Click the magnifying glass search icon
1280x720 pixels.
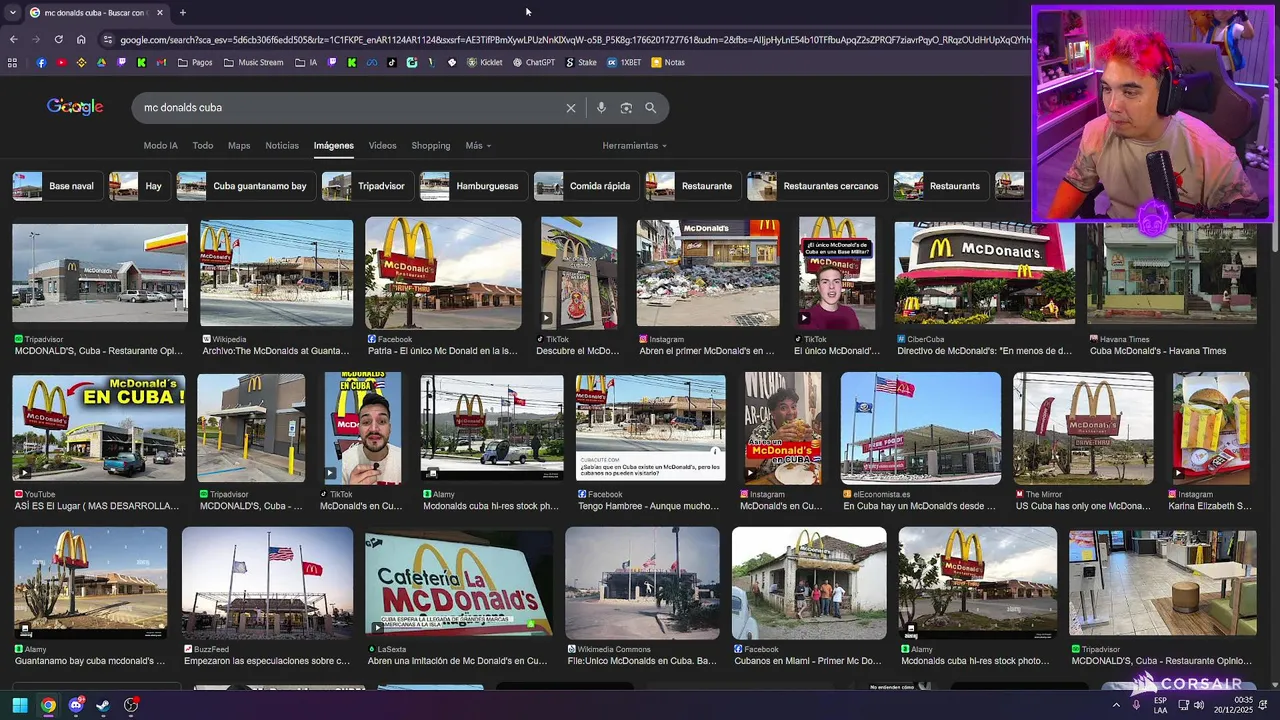(x=651, y=108)
